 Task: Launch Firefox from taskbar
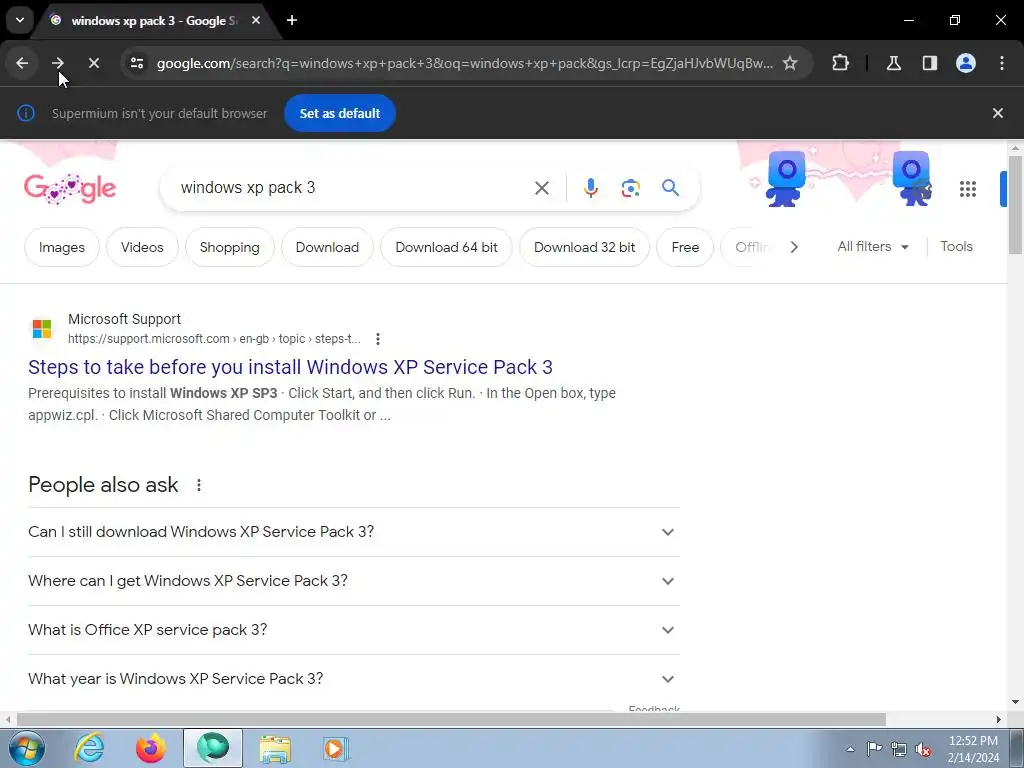tap(150, 748)
